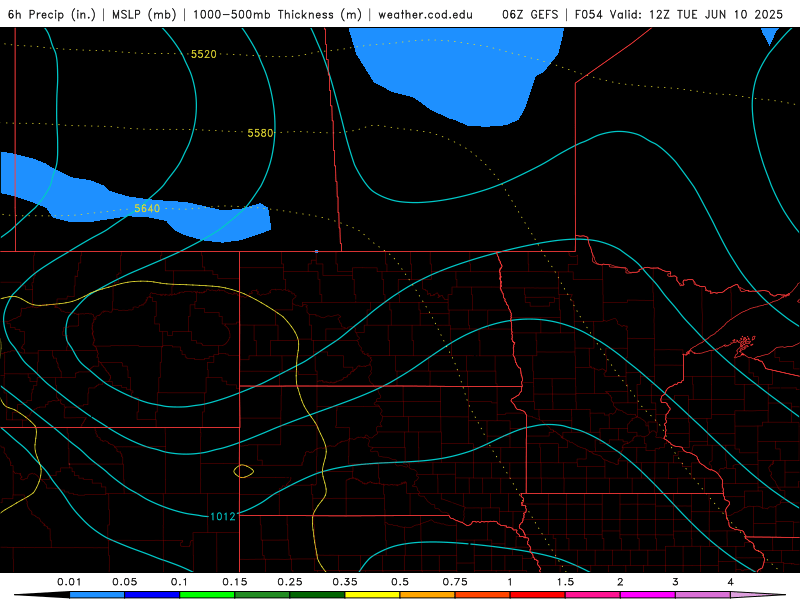Screen dimensions: 800x600
Task: Click the dark orange 0.75 legend swatch
Action: (483, 595)
